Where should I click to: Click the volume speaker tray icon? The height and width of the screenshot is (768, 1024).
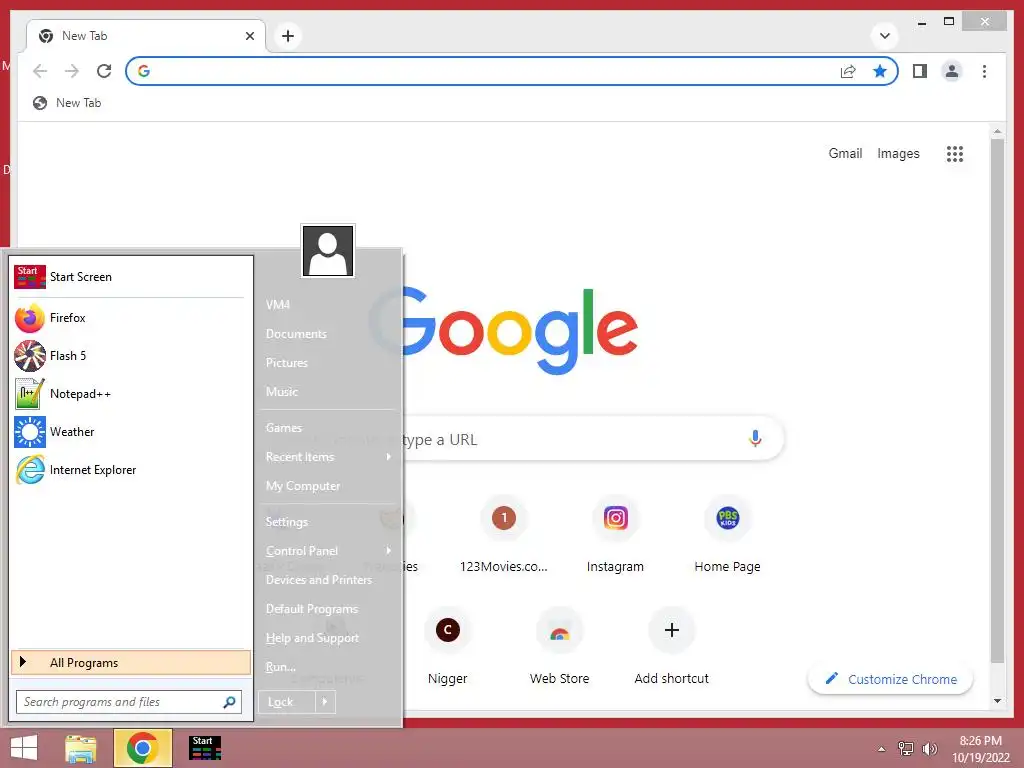point(929,749)
